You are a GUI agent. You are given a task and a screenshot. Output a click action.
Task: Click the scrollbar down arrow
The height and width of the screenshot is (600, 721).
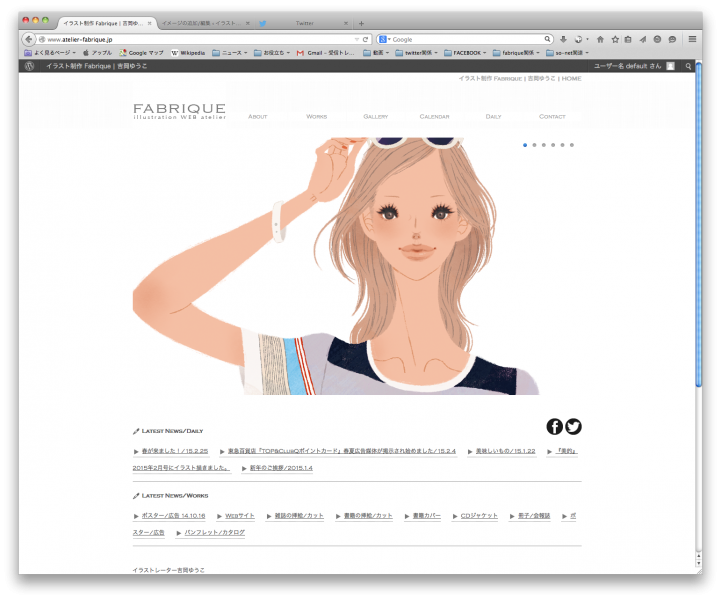point(698,563)
